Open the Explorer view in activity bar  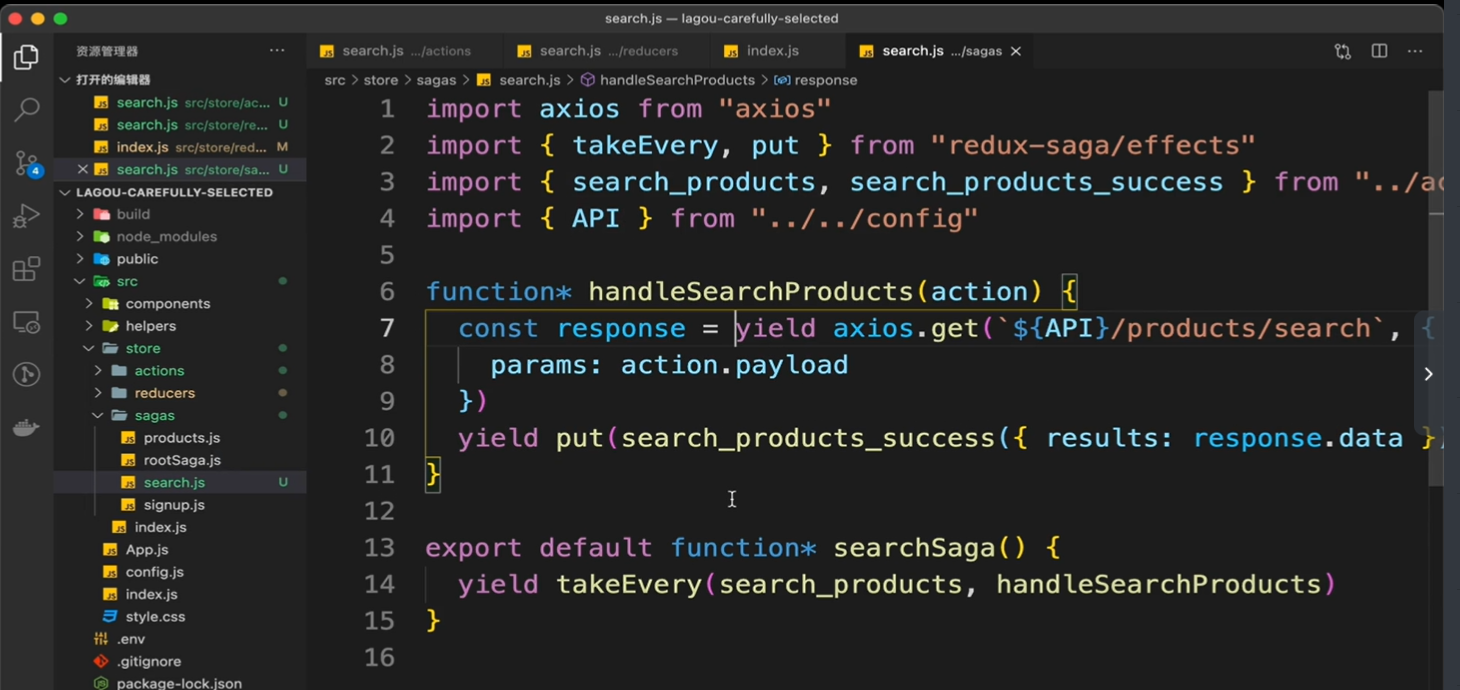(26, 57)
